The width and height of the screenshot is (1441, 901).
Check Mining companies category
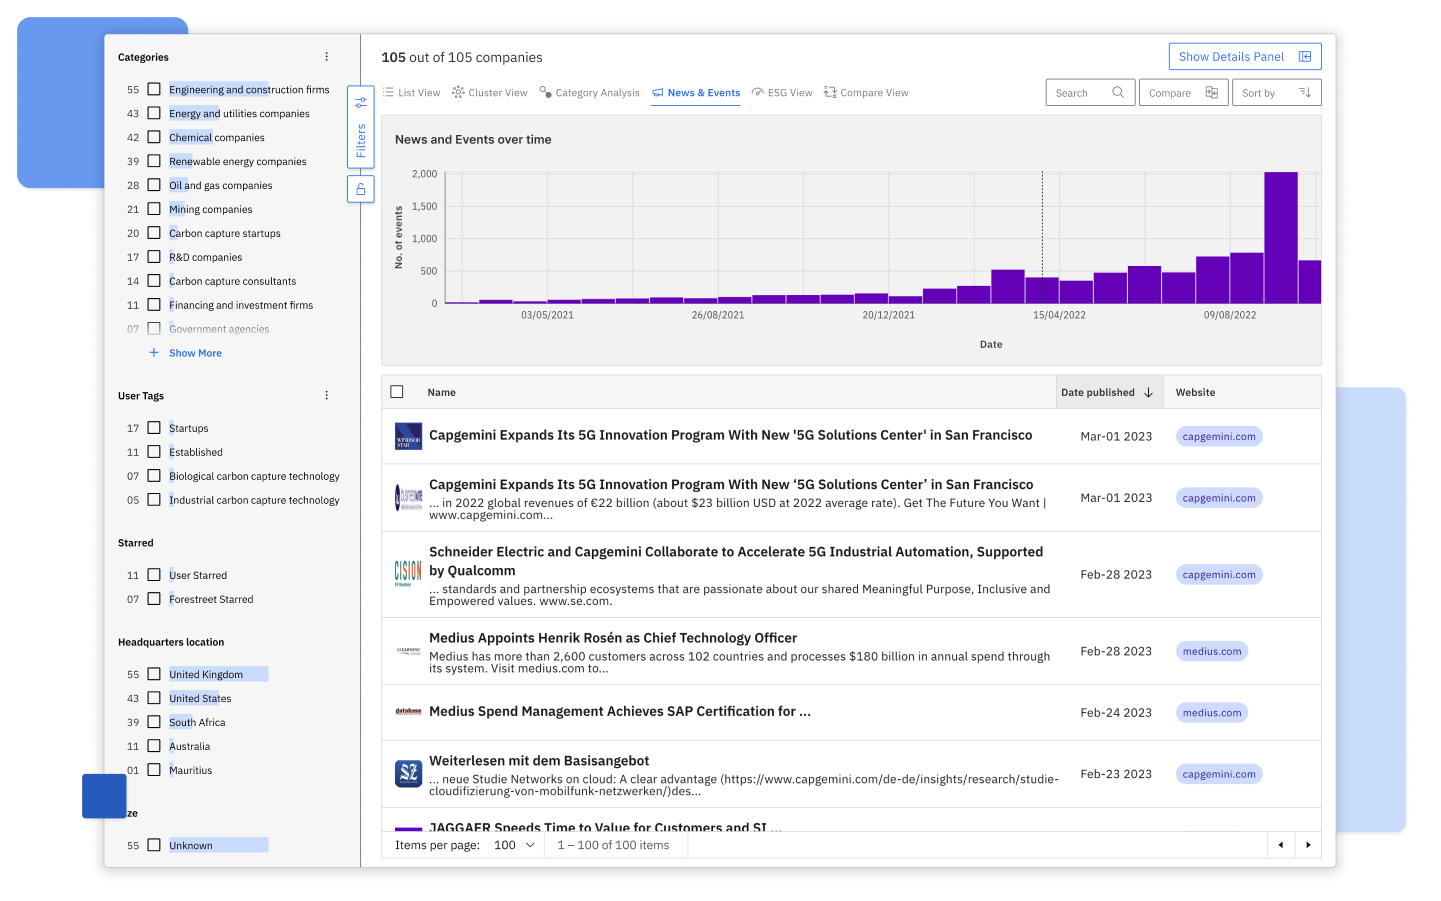tap(154, 209)
